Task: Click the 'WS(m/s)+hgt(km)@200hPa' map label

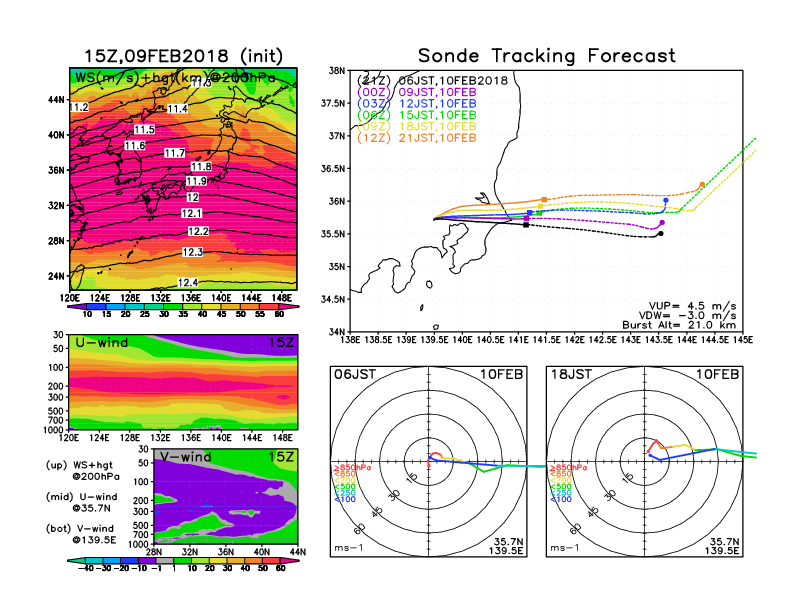Action: click(175, 78)
